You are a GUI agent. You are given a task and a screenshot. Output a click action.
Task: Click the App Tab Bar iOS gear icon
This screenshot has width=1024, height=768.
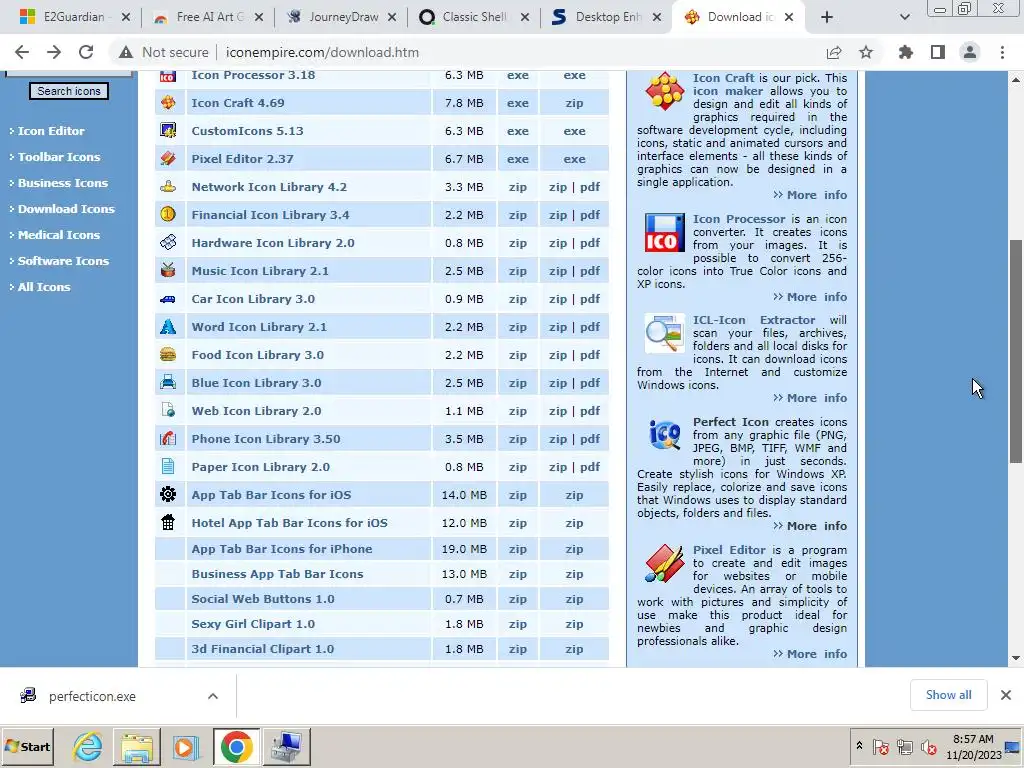coord(168,494)
